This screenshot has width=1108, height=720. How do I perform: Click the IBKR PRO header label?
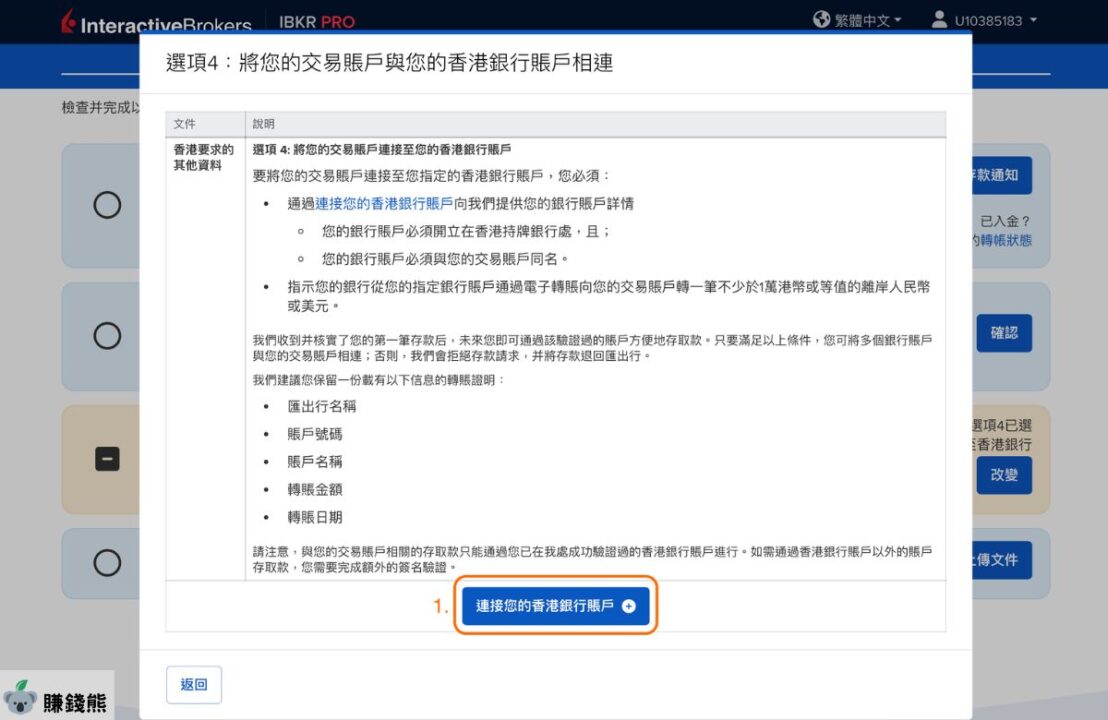pos(317,22)
